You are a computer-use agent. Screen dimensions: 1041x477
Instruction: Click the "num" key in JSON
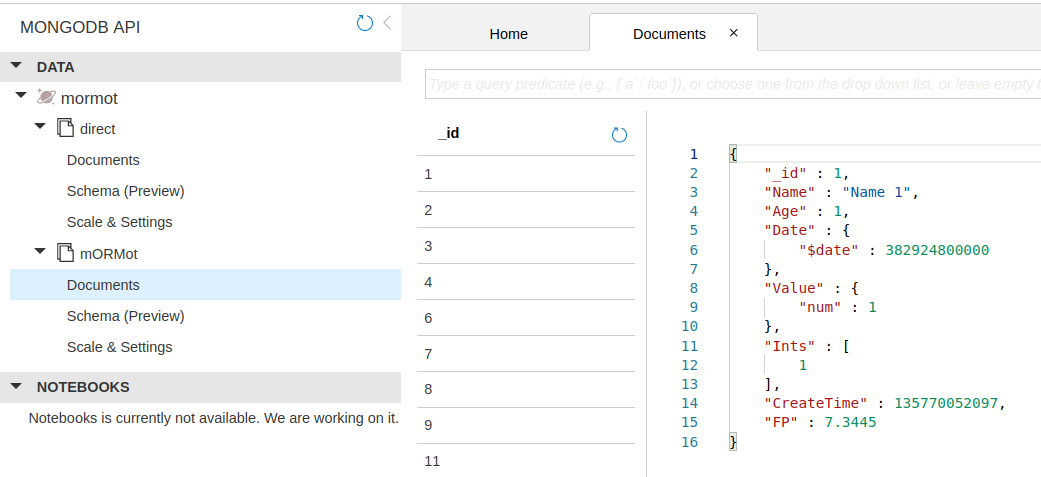pos(820,308)
